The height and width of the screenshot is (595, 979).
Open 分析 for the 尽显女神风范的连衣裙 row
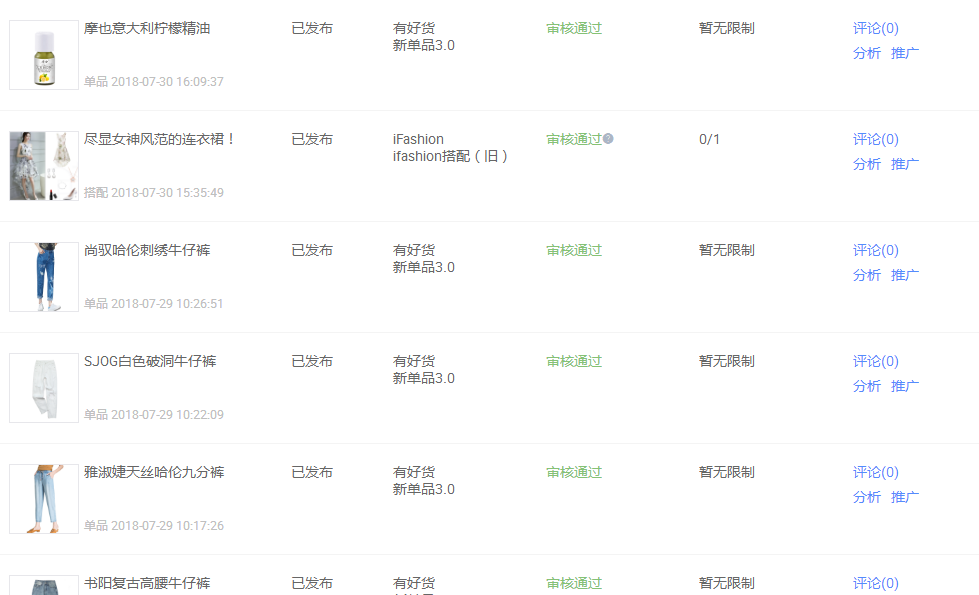pos(867,164)
